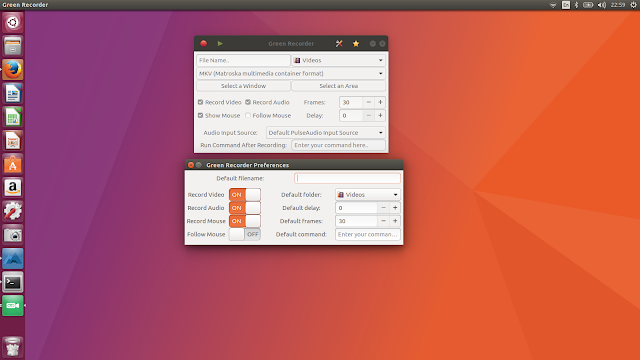Viewport: 640px width, 360px height.
Task: Click the Default command field in Preferences
Action: [x=368, y=234]
